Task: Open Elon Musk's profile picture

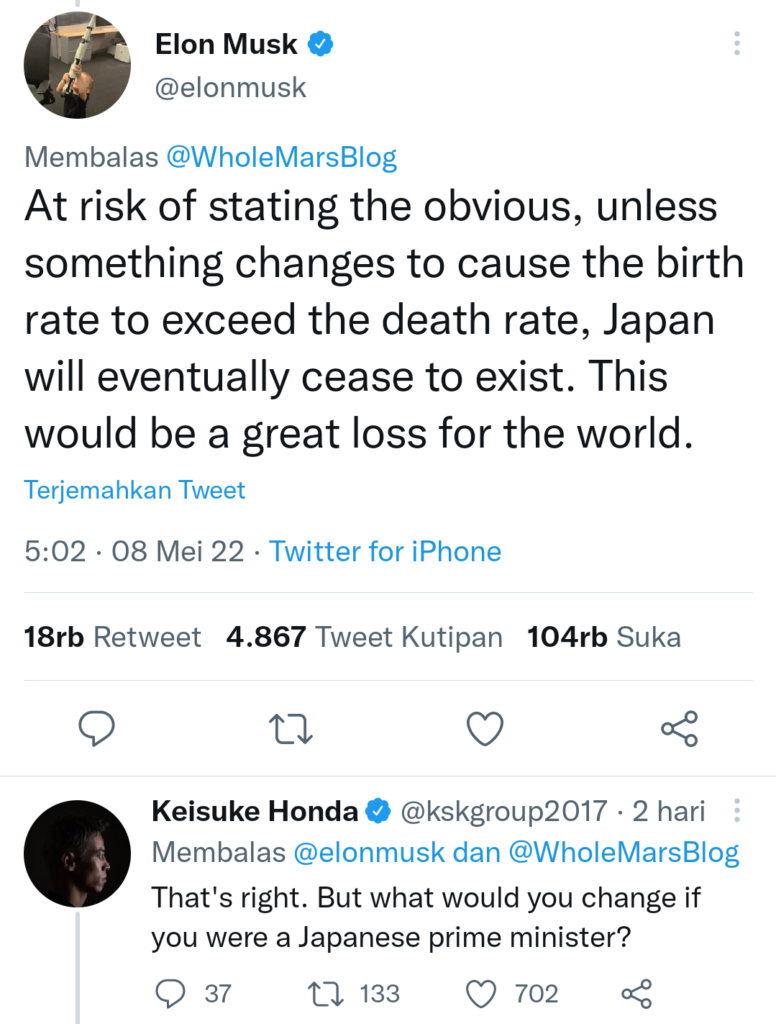Action: pos(77,65)
